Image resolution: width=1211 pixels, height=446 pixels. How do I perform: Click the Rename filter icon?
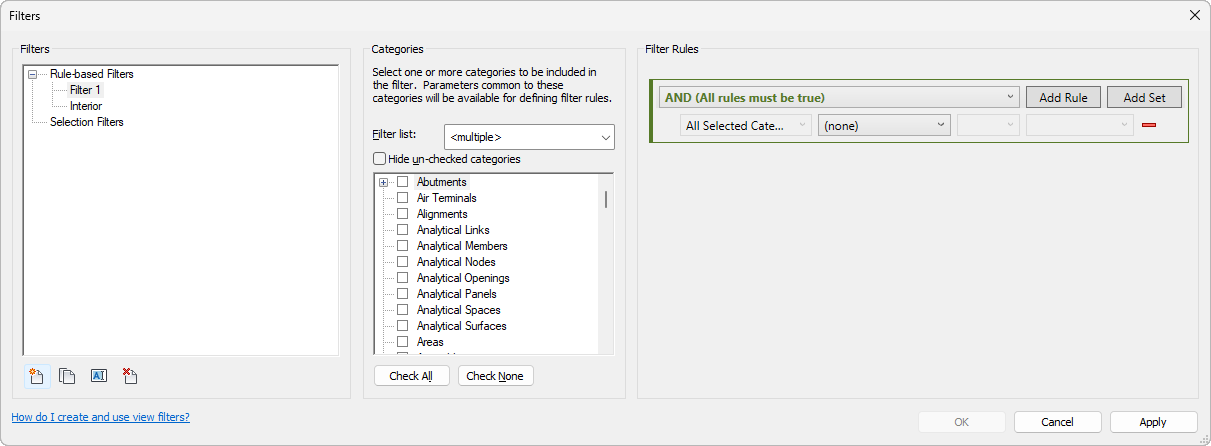(98, 376)
